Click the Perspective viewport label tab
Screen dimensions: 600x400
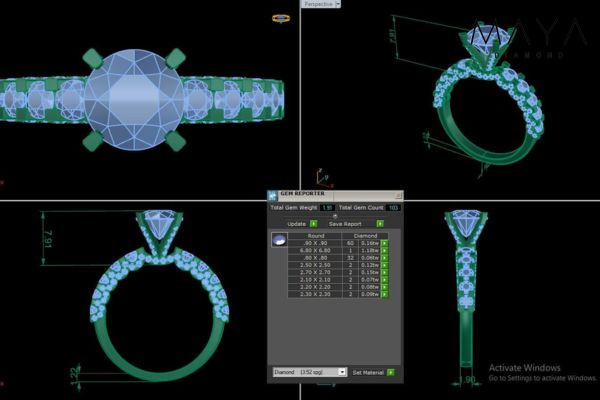317,4
